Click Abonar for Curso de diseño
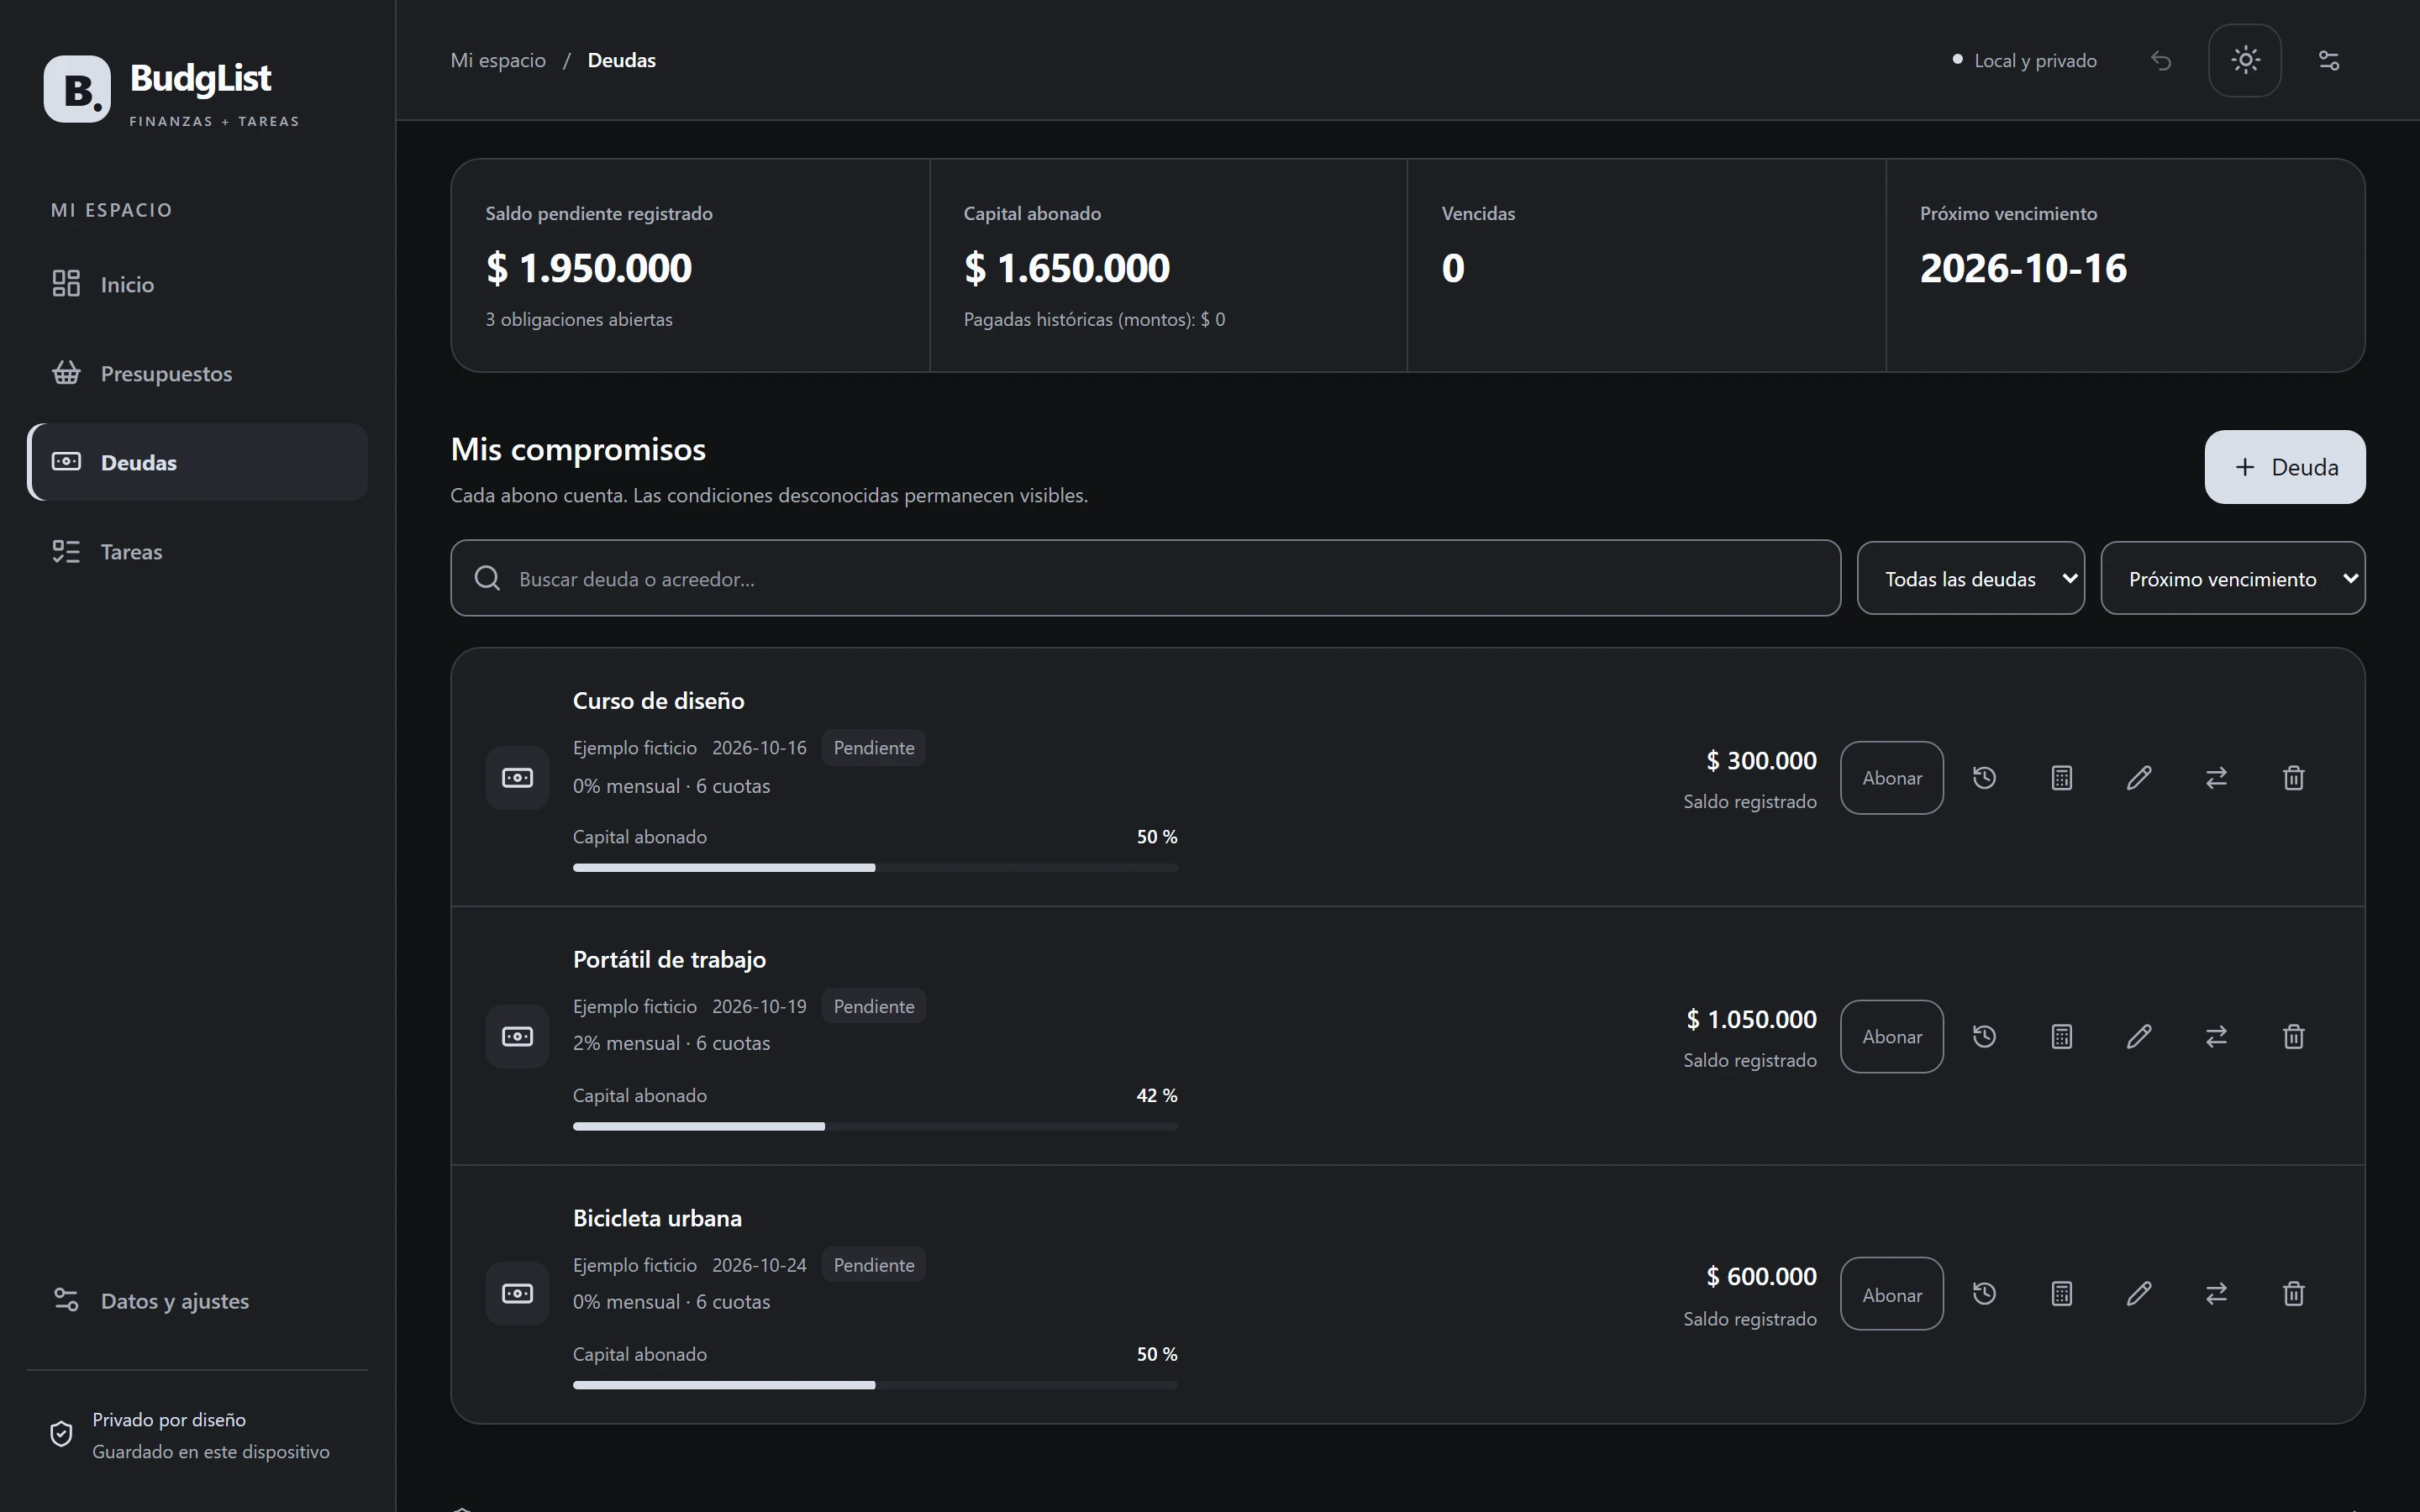The width and height of the screenshot is (2420, 1512). click(1891, 778)
